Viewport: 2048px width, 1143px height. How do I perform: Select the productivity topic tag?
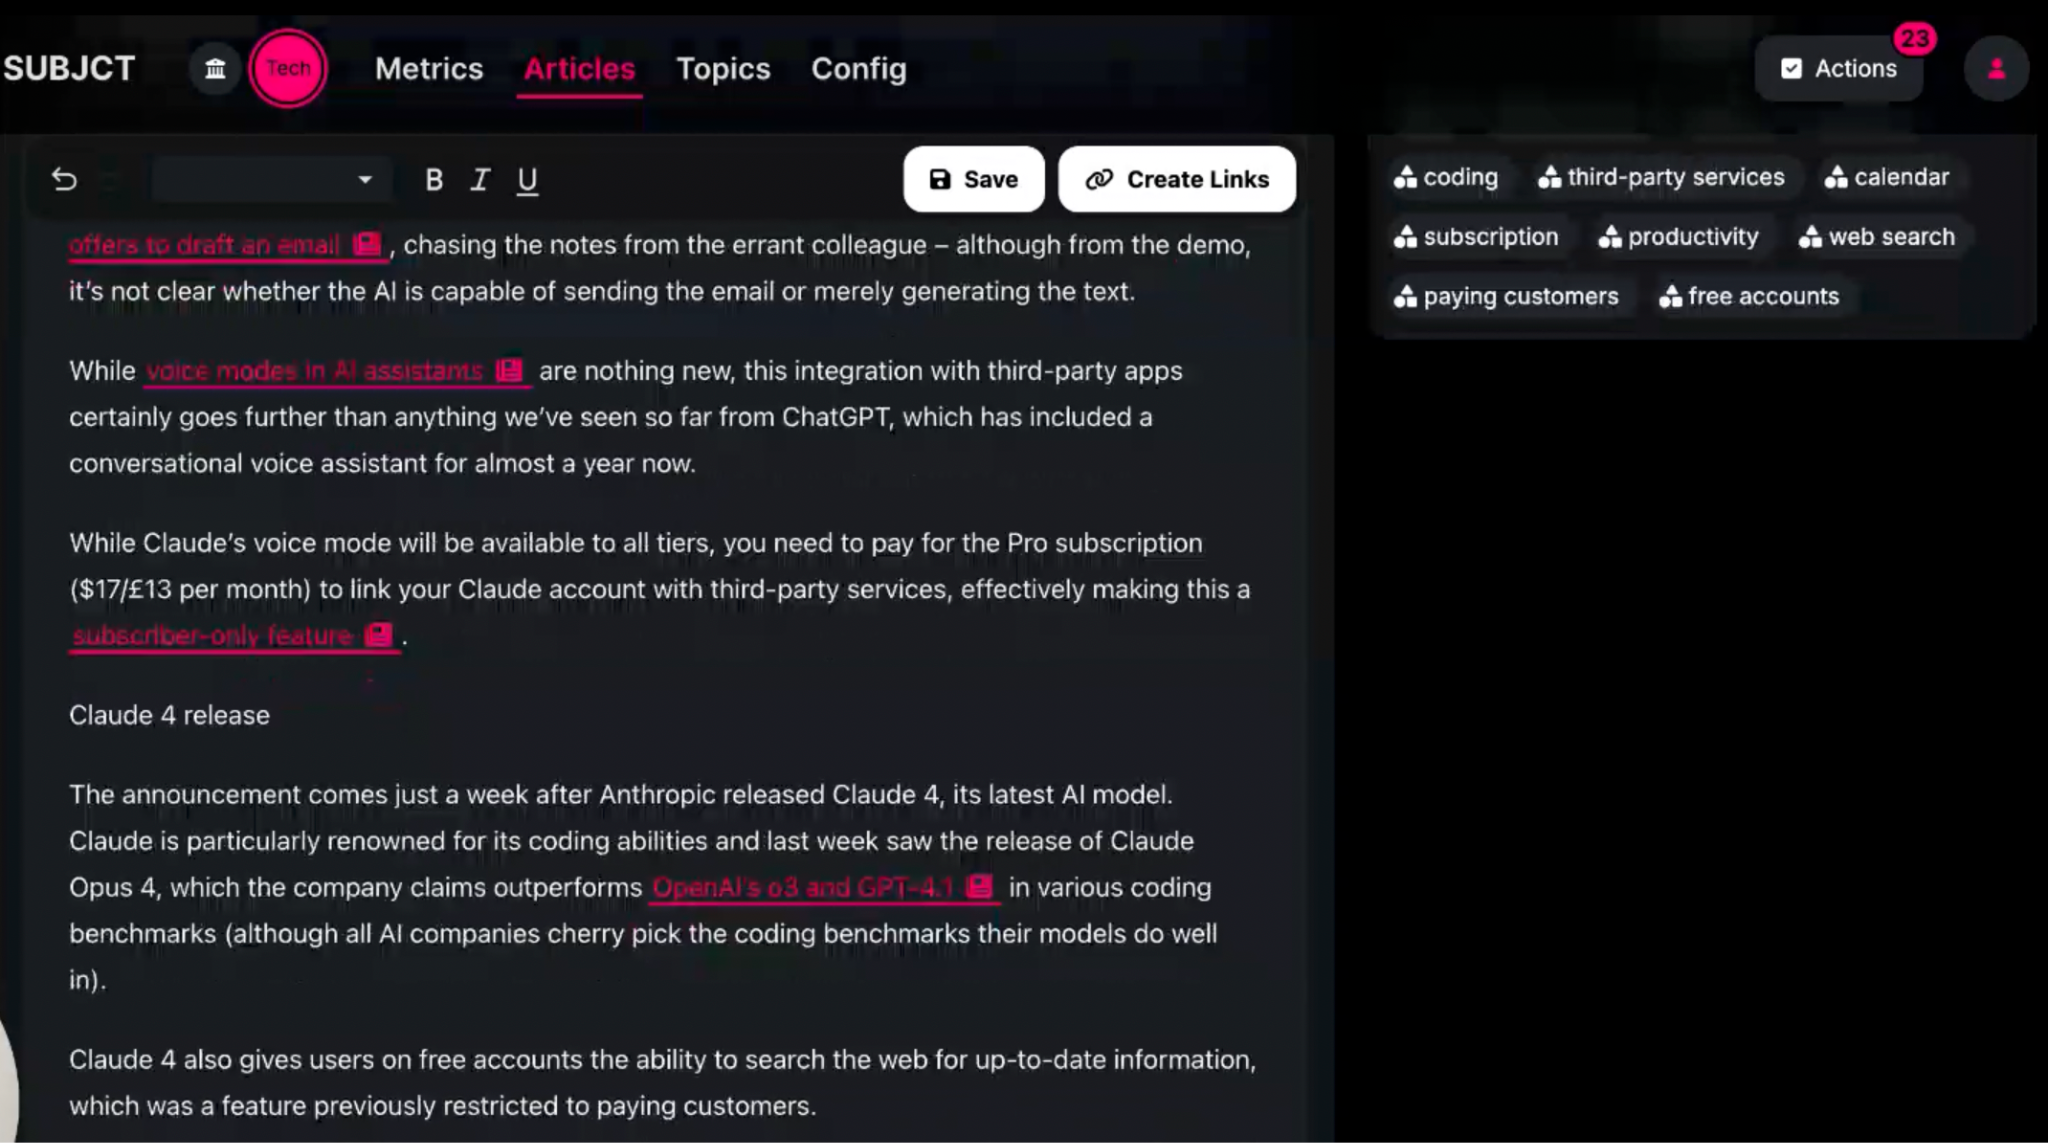(x=1679, y=237)
